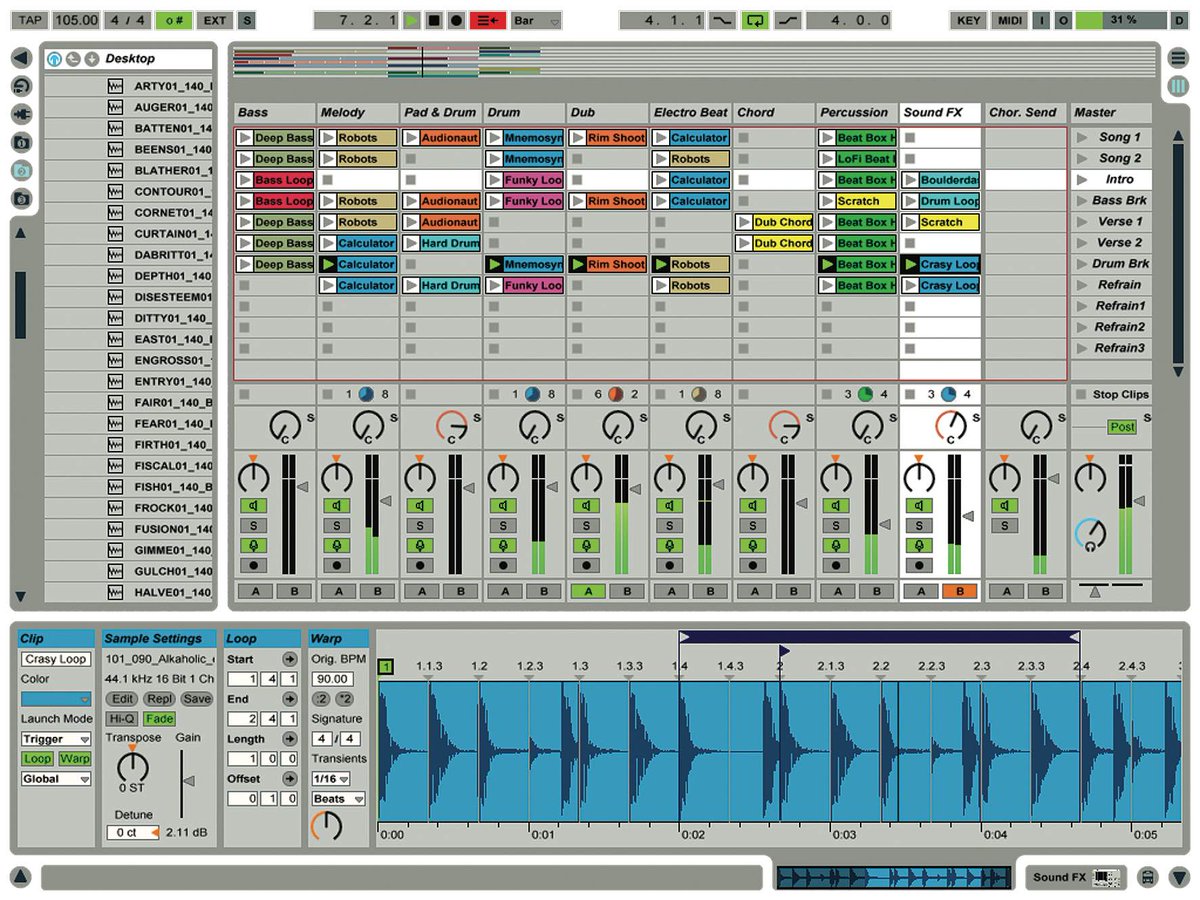1200x900 pixels.
Task: Click the global Record button
Action: coord(456,20)
